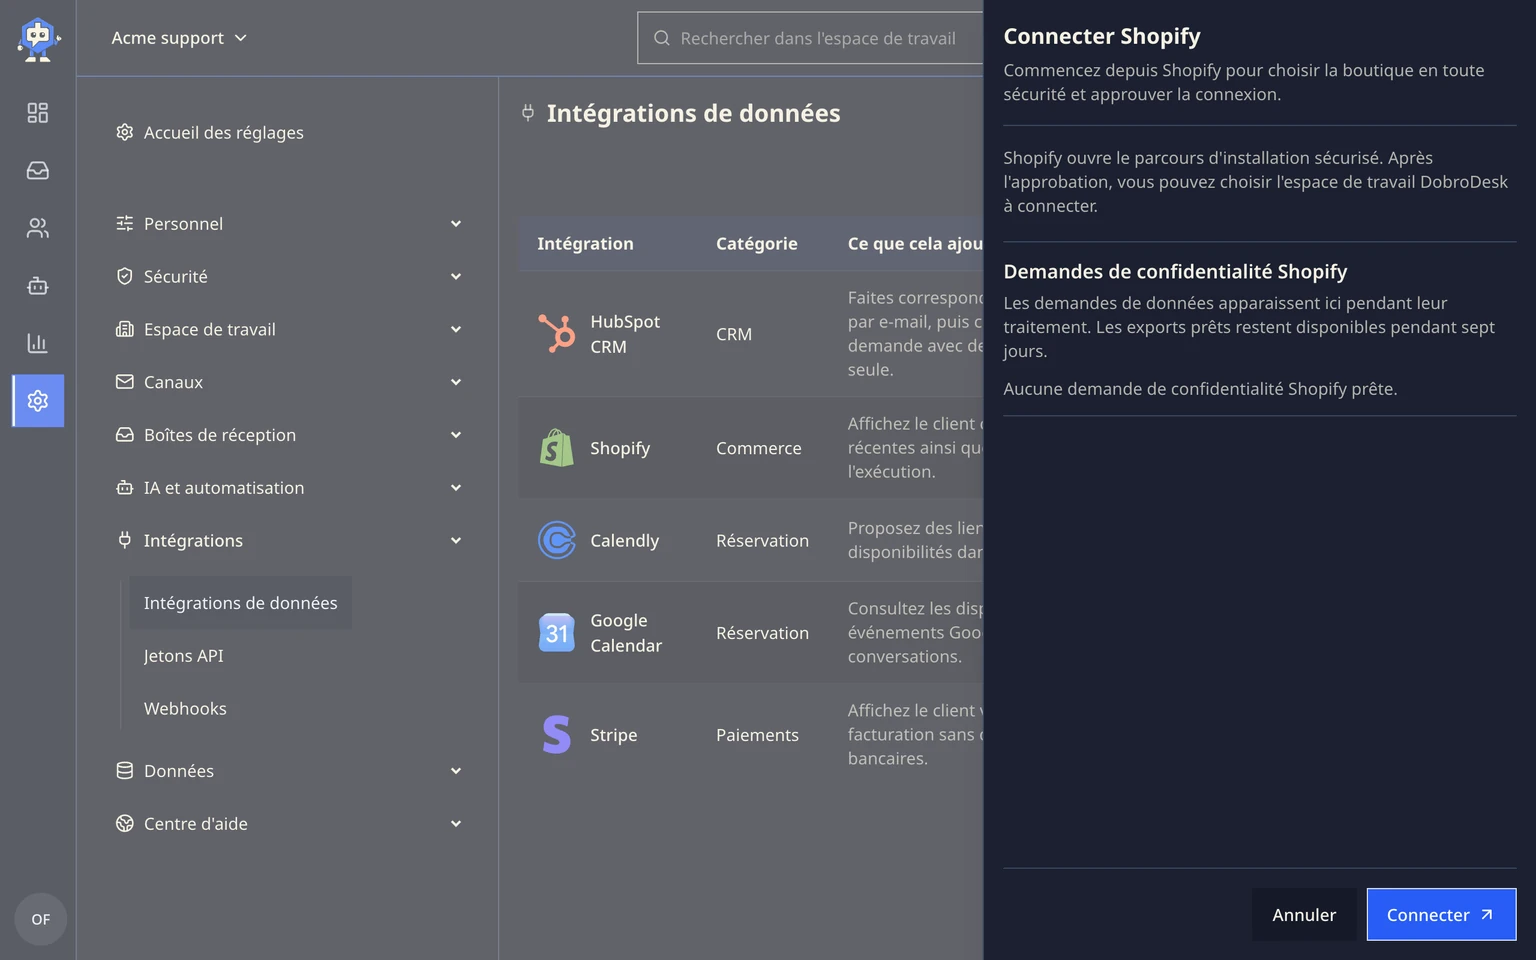Click the Paiements category cell

click(757, 735)
